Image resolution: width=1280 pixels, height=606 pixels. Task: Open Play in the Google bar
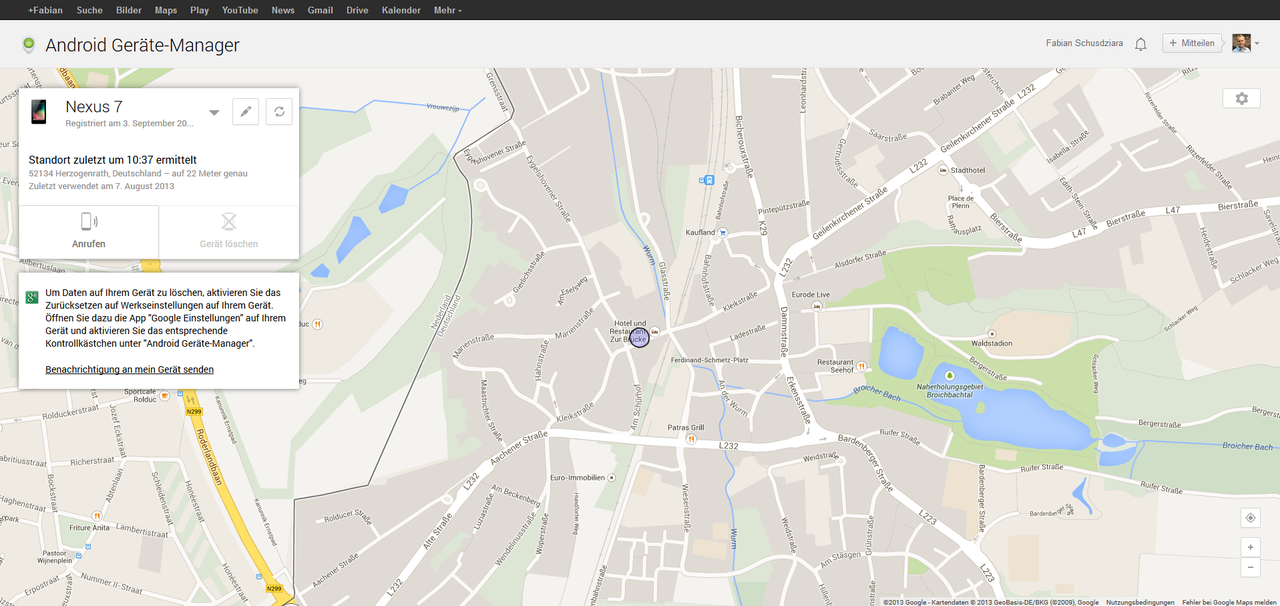(199, 10)
